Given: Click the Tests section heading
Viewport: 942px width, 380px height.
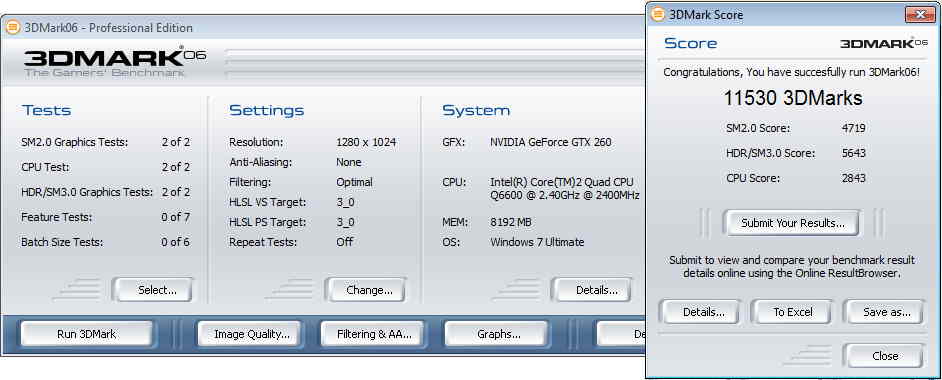Looking at the screenshot, I should 46,110.
